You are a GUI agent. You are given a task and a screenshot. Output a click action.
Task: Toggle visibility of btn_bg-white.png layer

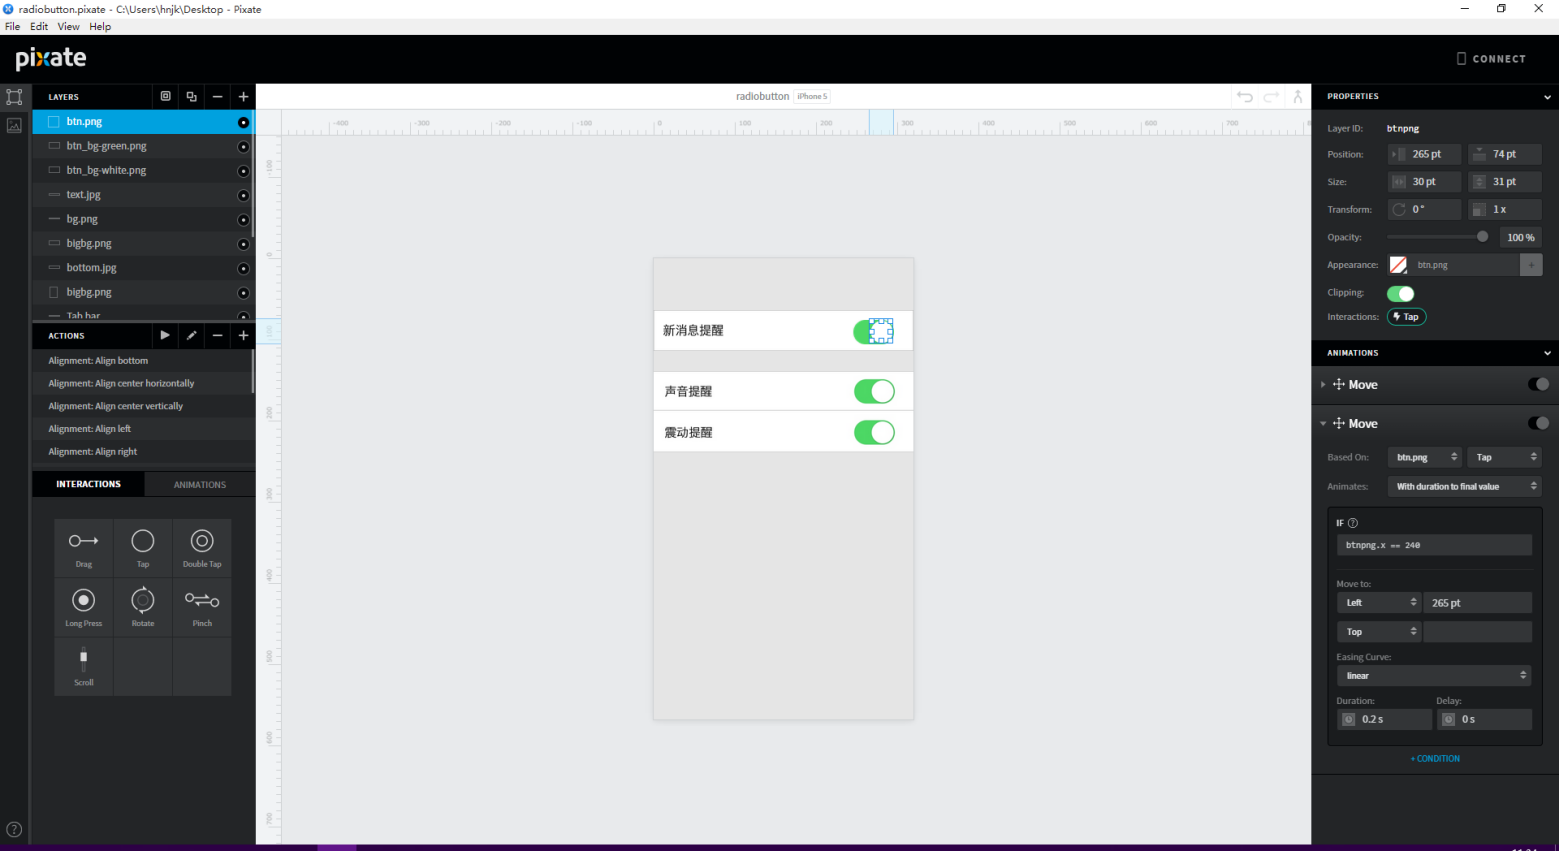pyautogui.click(x=243, y=171)
